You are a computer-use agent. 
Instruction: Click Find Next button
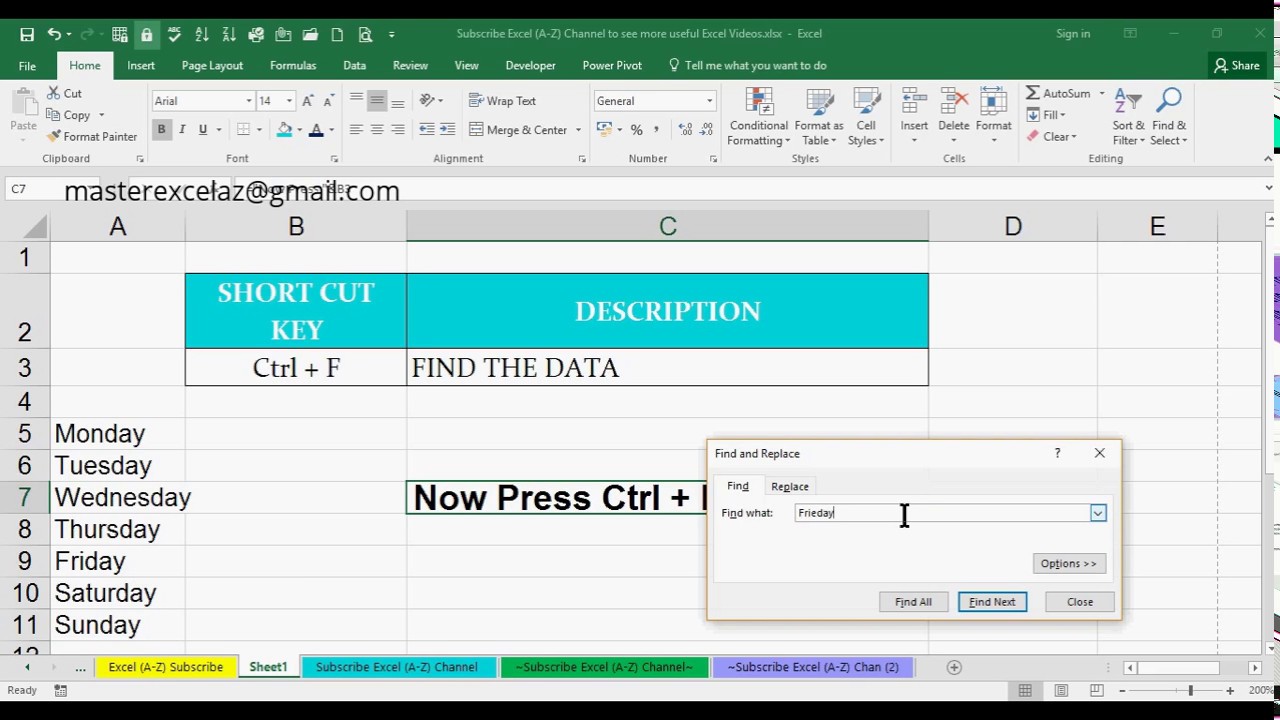pos(992,602)
